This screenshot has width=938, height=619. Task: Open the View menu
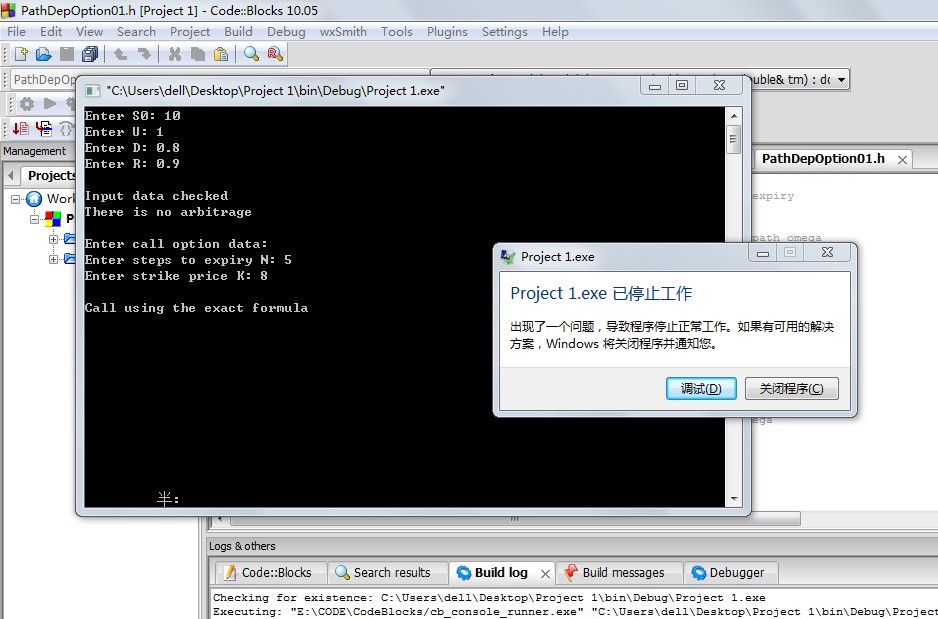[89, 32]
